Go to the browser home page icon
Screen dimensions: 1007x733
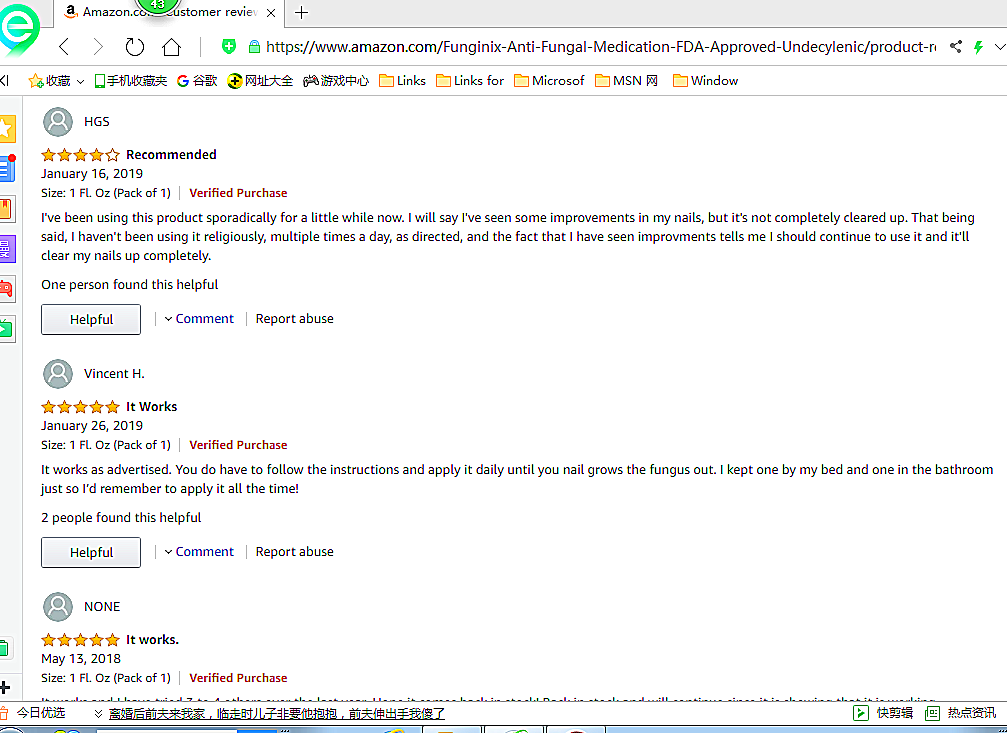click(171, 47)
